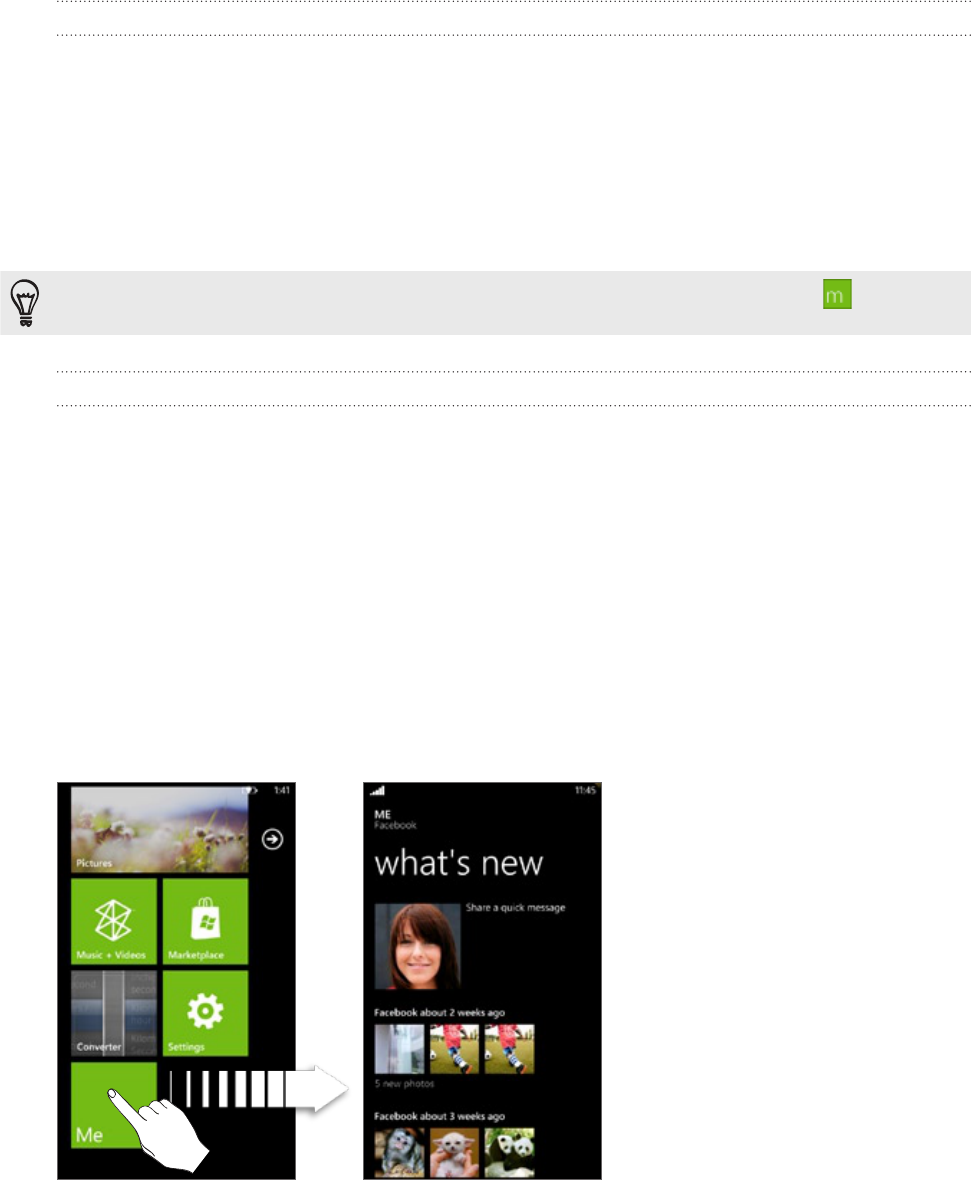Open the white puppy photo thumbnail
Viewport: 971px width, 1180px height.
tap(455, 1152)
